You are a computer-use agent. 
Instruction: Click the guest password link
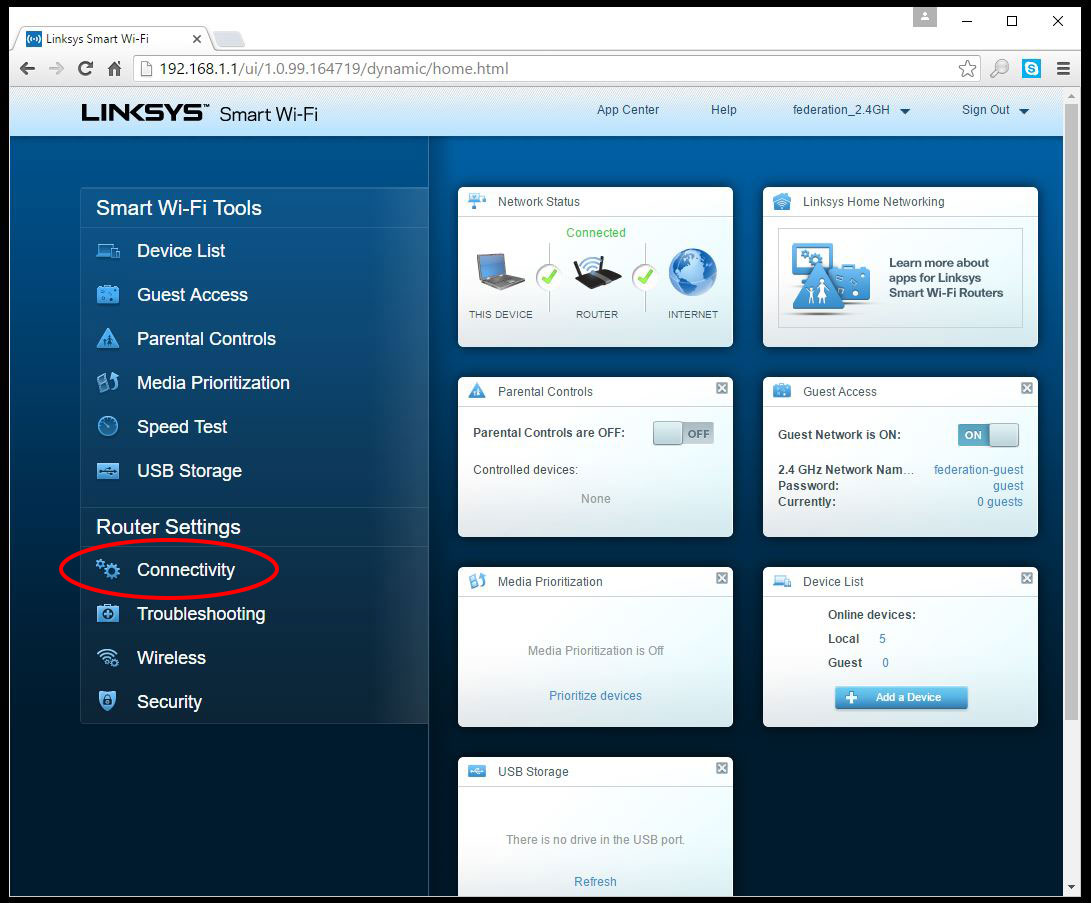pyautogui.click(x=1008, y=486)
